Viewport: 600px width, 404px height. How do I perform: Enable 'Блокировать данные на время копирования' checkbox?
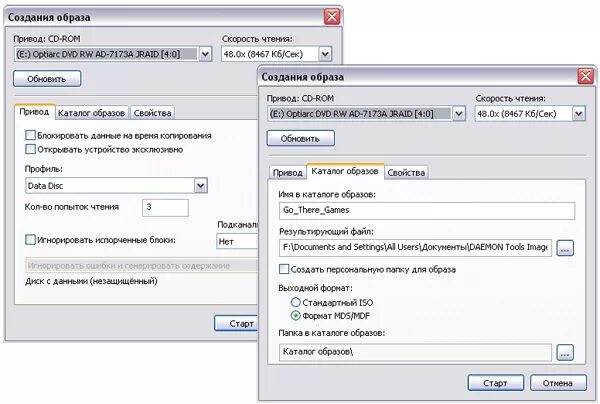click(31, 135)
